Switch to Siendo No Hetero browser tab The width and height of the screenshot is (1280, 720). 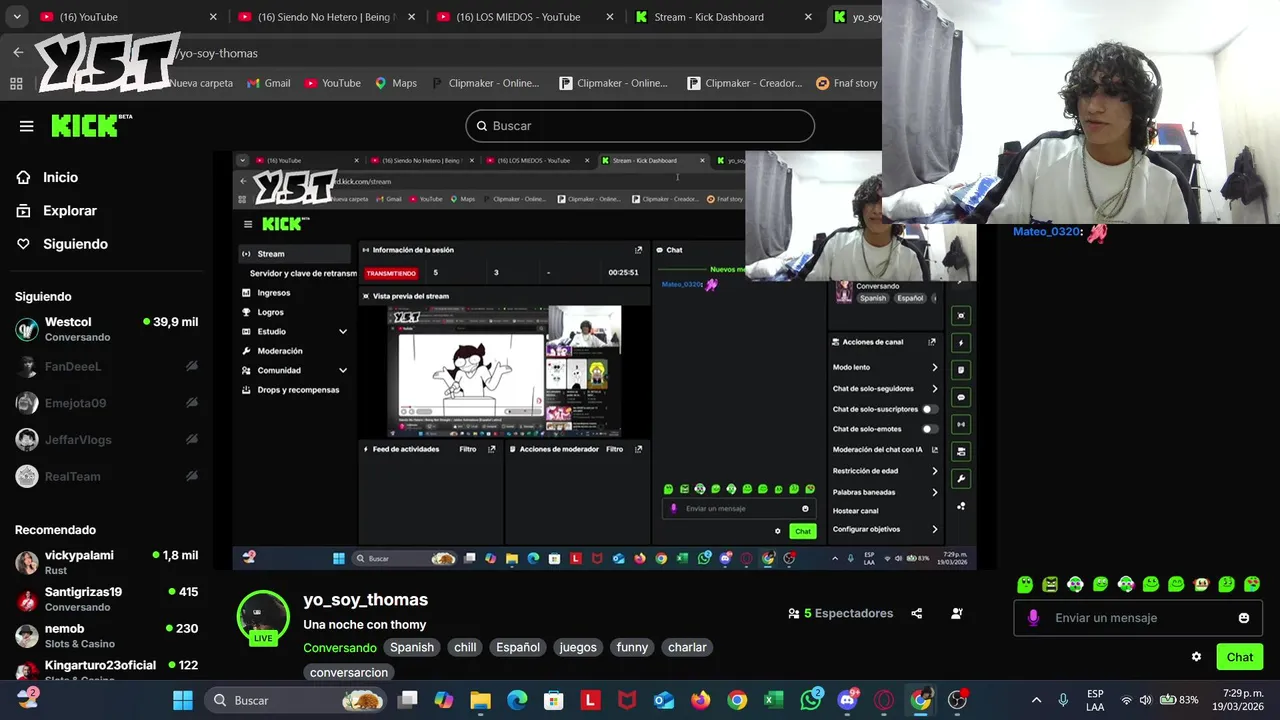click(326, 17)
